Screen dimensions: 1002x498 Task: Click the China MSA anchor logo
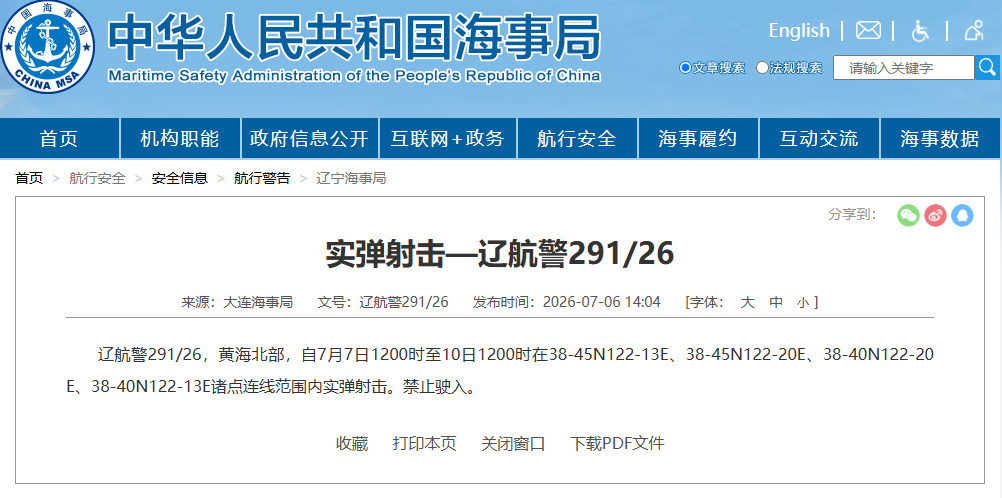[x=47, y=47]
